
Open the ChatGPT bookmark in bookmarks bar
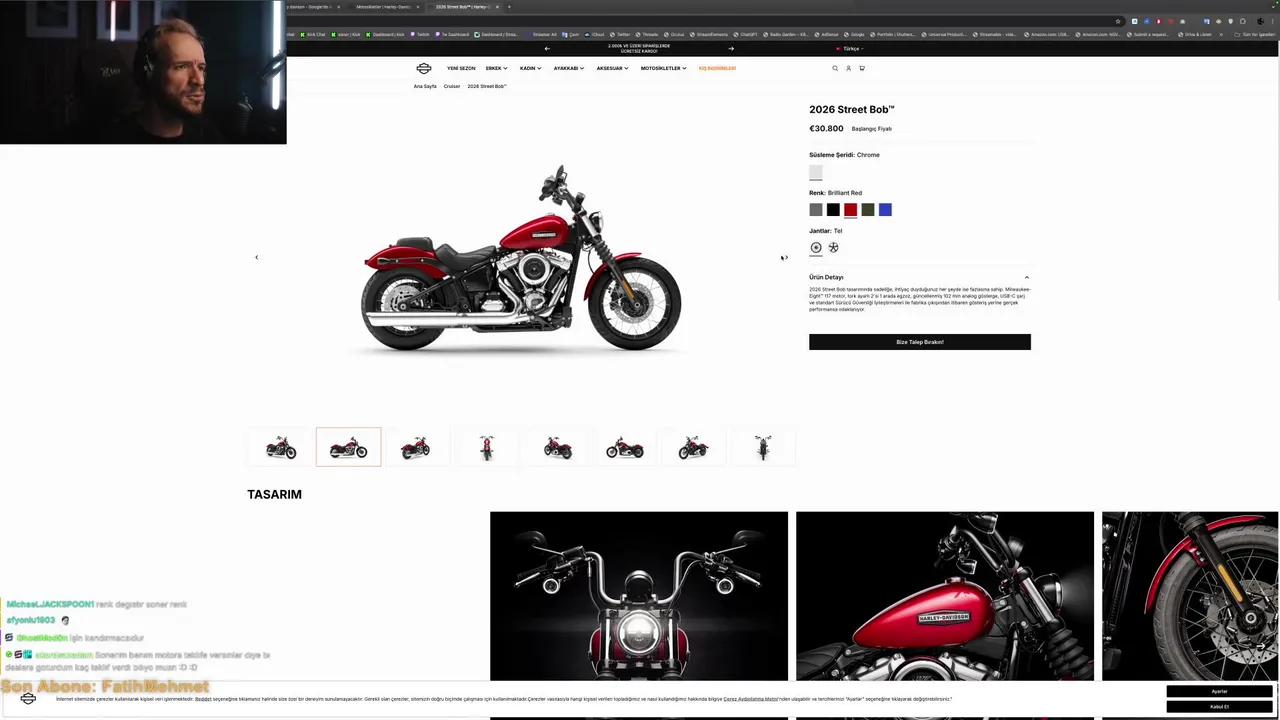click(746, 34)
